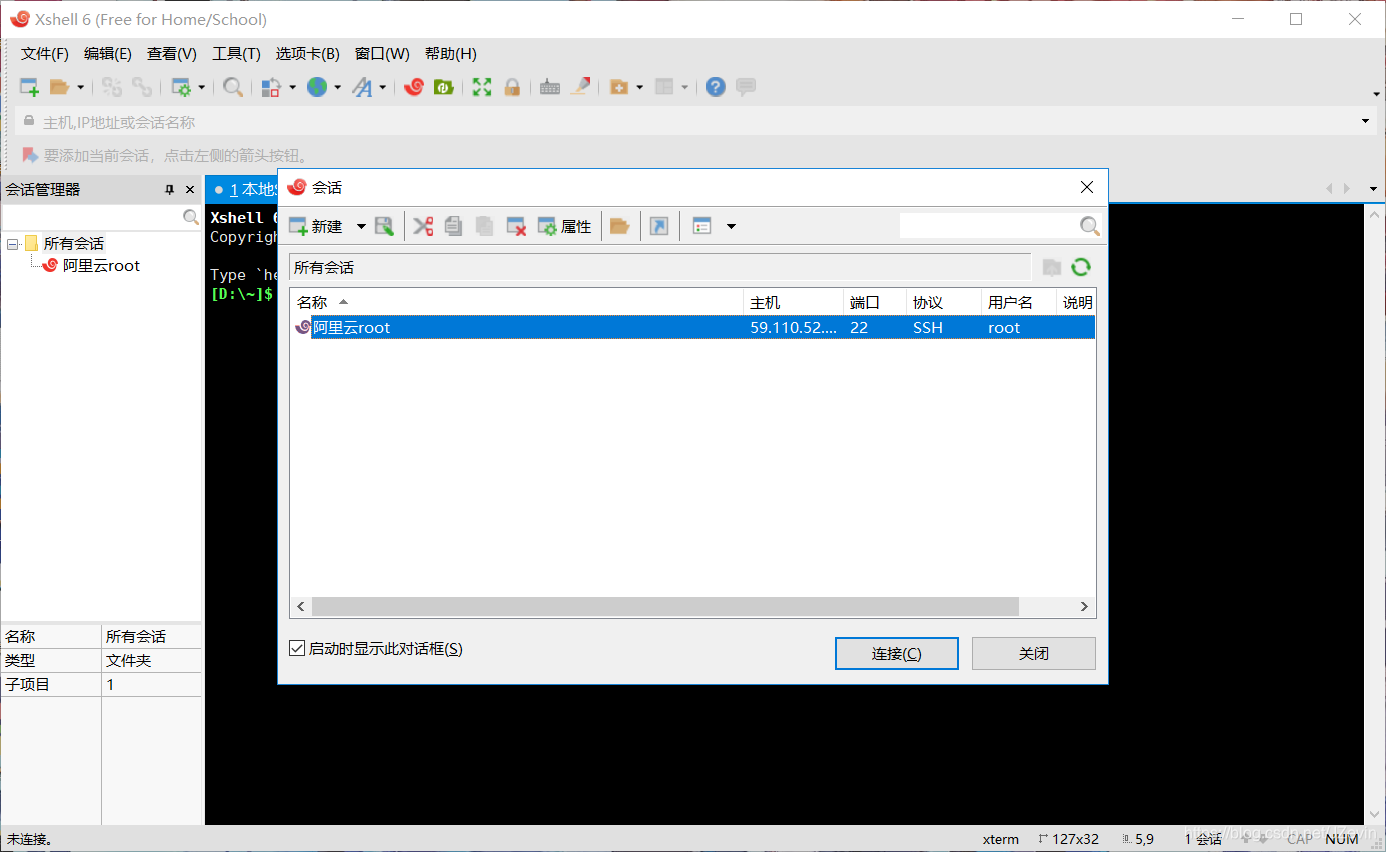Click the New session icon in main toolbar
Screen dimensions: 1386x852
pos(29,87)
